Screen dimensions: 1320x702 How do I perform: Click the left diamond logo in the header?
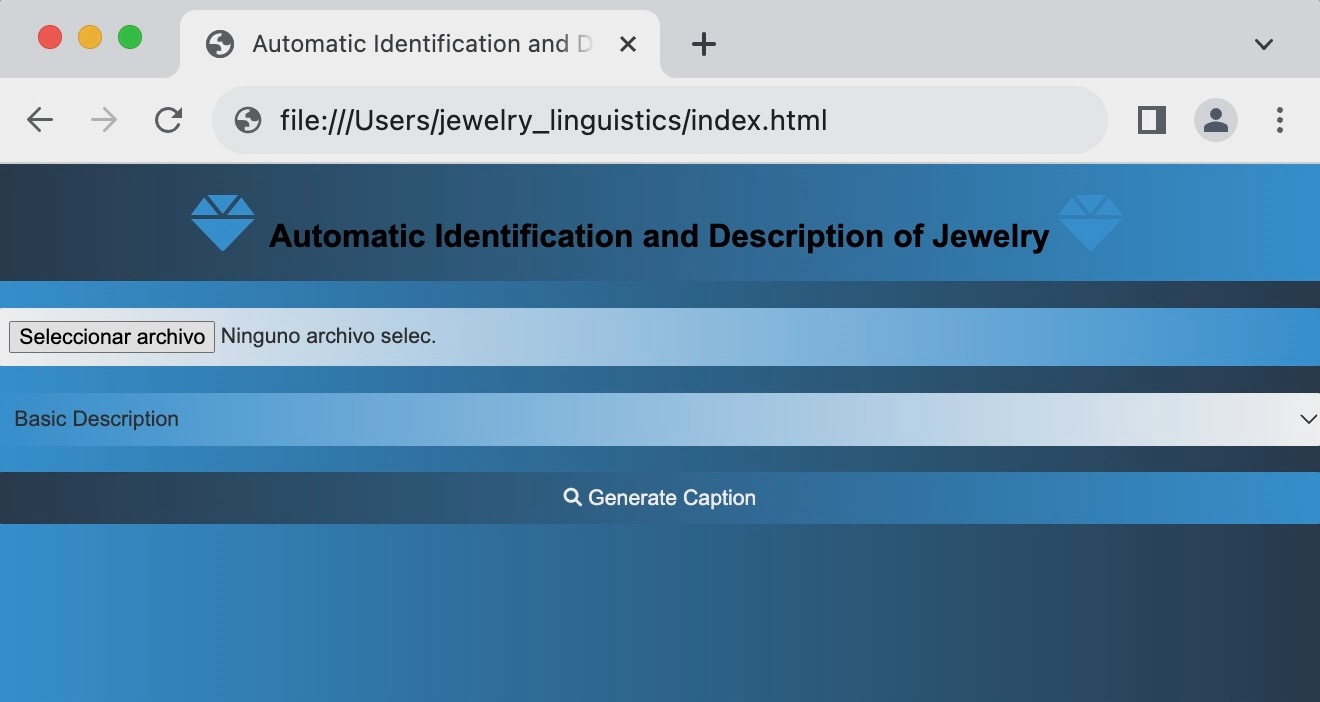click(x=222, y=222)
